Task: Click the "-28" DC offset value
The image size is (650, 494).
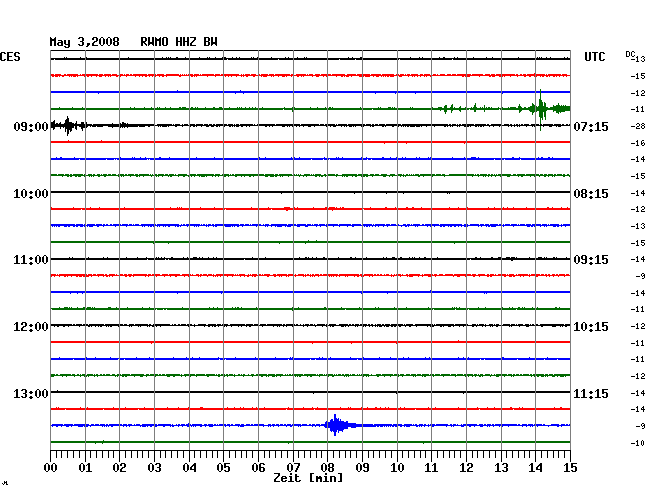Action: click(638, 126)
